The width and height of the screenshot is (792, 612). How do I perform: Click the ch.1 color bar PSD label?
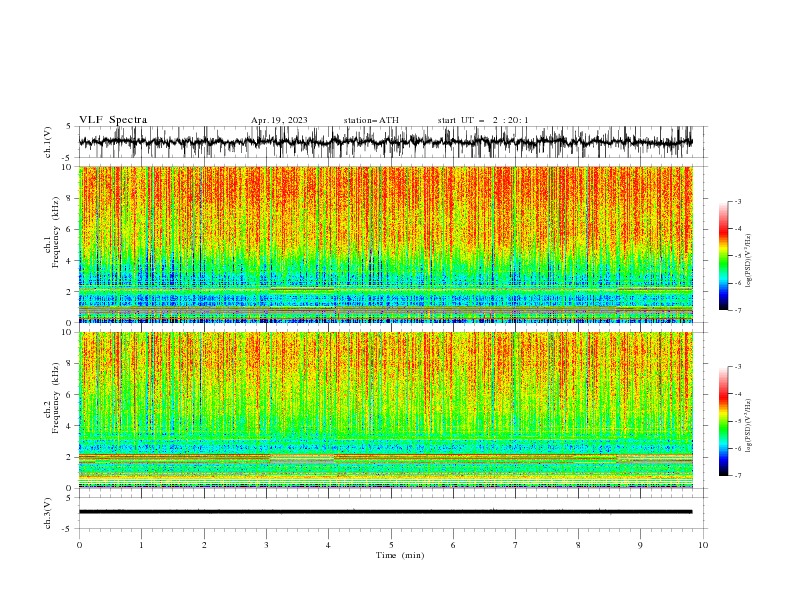748,261
